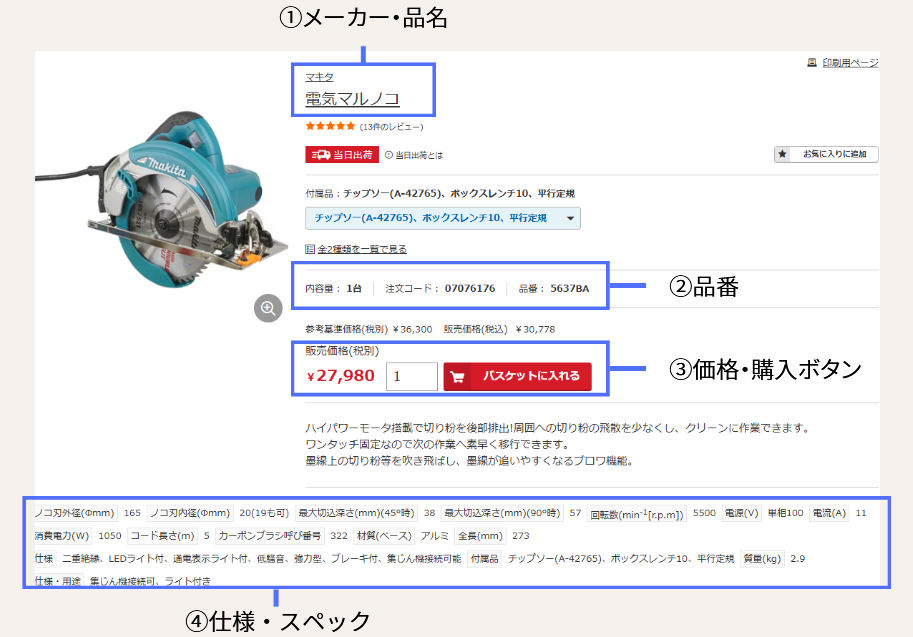The height and width of the screenshot is (637, 913).
Task: Click the red 当日出荷 truck badge
Action: [x=342, y=155]
